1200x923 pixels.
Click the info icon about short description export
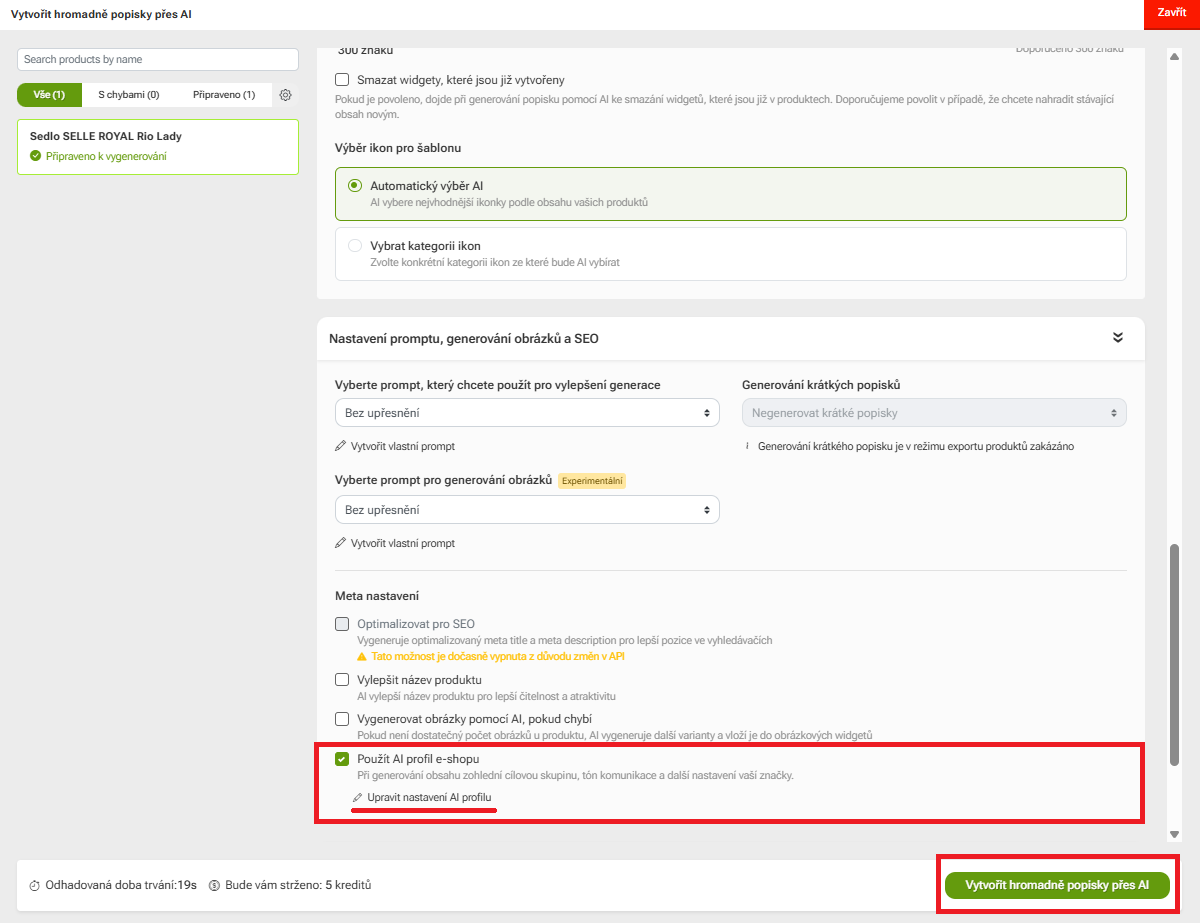tap(746, 445)
